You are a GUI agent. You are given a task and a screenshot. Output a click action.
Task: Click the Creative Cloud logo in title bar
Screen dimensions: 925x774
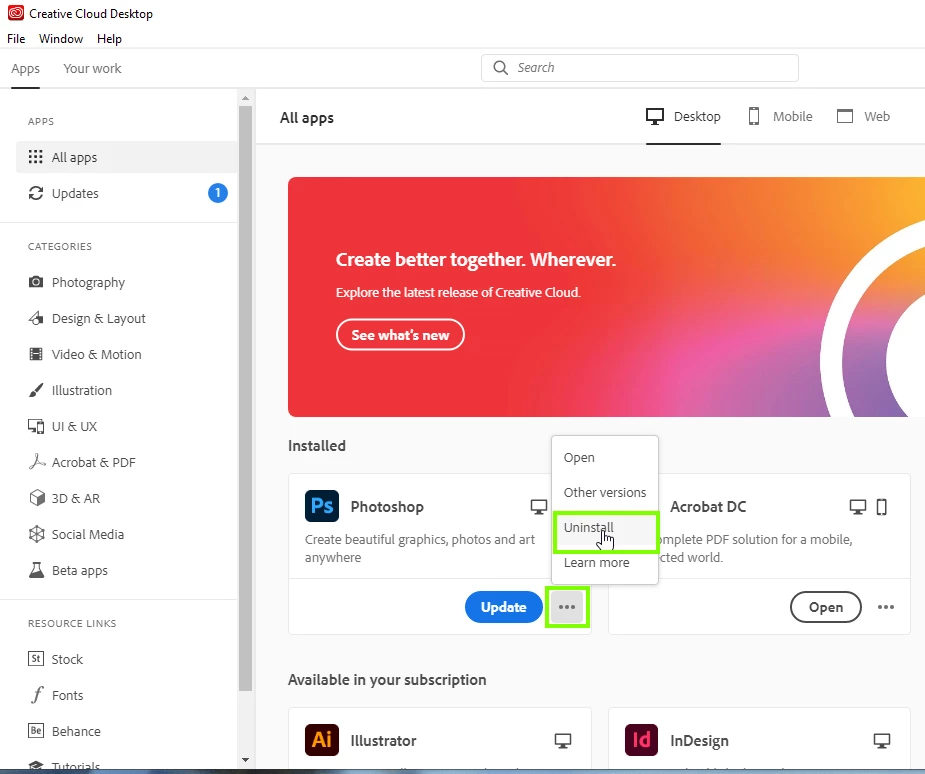(x=16, y=13)
